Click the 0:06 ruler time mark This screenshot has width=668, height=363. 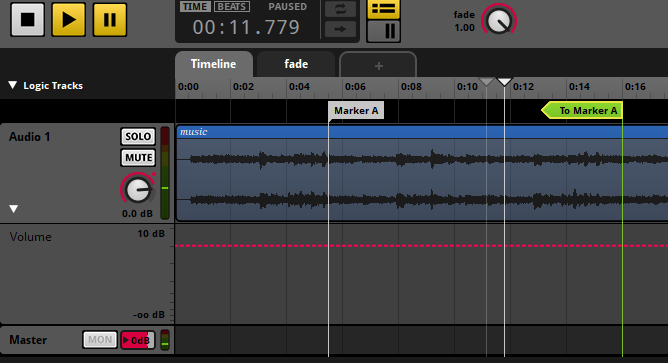pyautogui.click(x=355, y=87)
